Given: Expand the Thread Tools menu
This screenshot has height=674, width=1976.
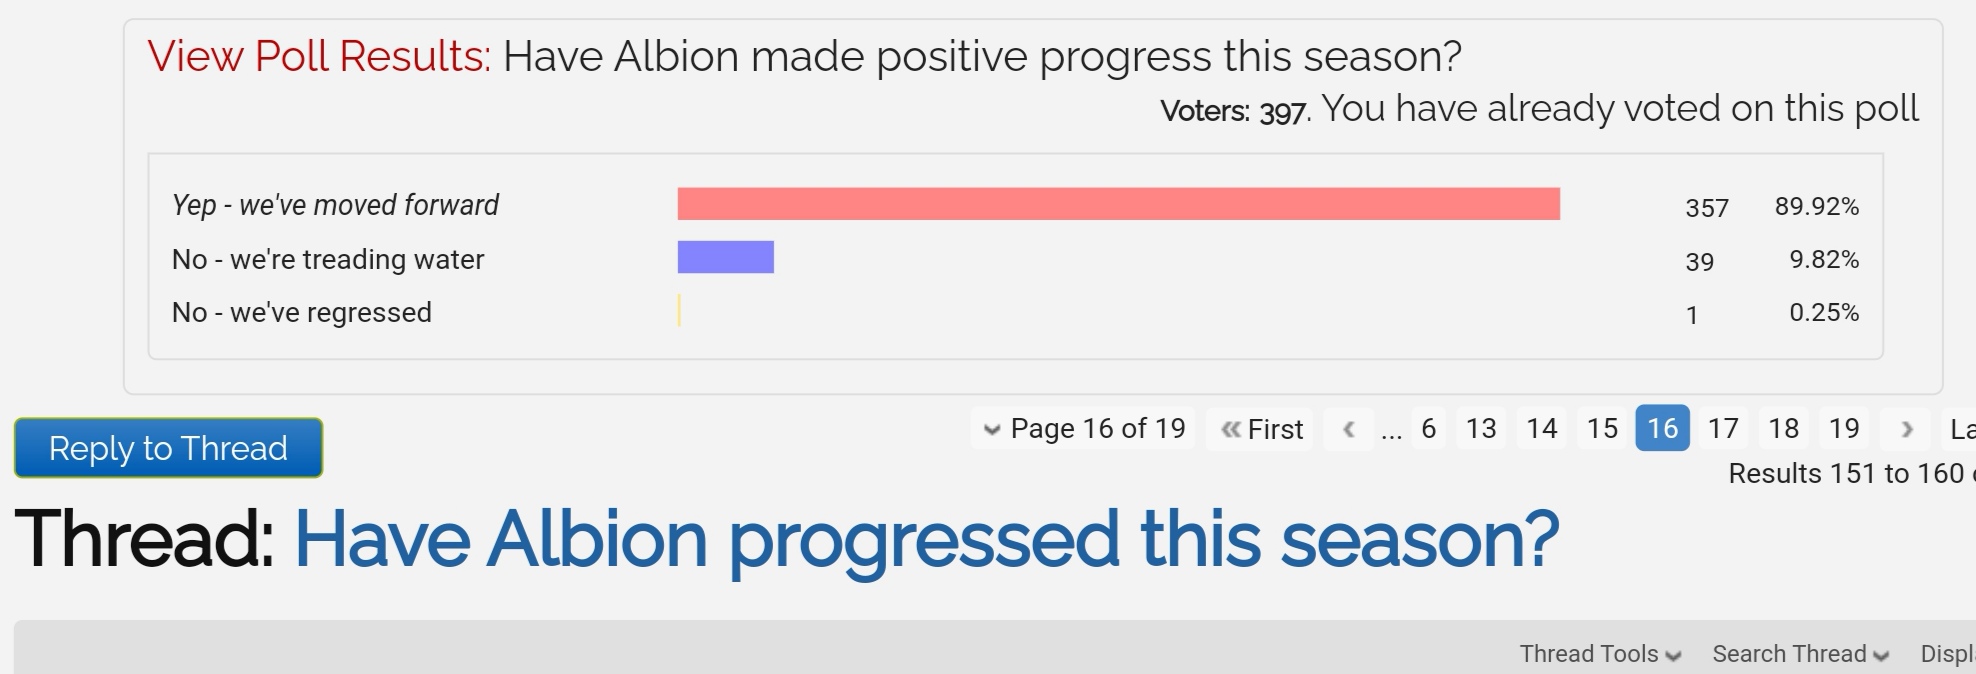Looking at the screenshot, I should click(x=1600, y=654).
